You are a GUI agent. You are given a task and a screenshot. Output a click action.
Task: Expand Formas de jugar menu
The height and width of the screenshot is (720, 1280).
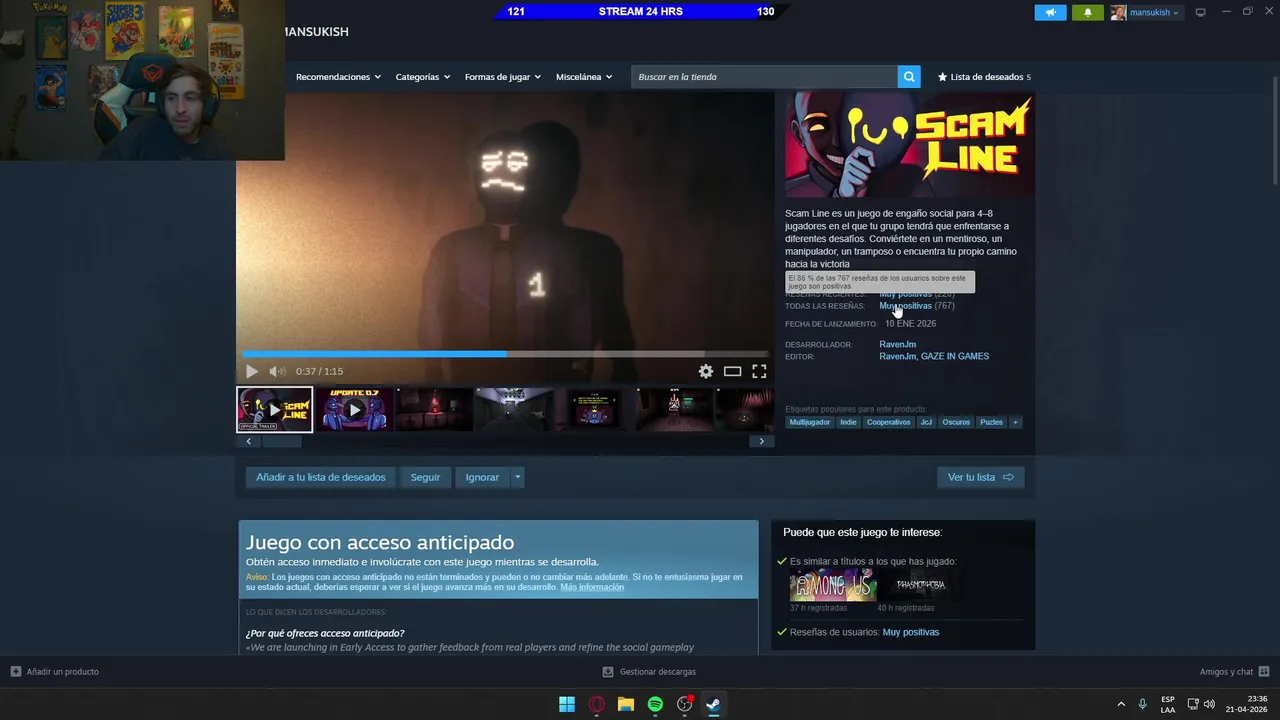(503, 77)
